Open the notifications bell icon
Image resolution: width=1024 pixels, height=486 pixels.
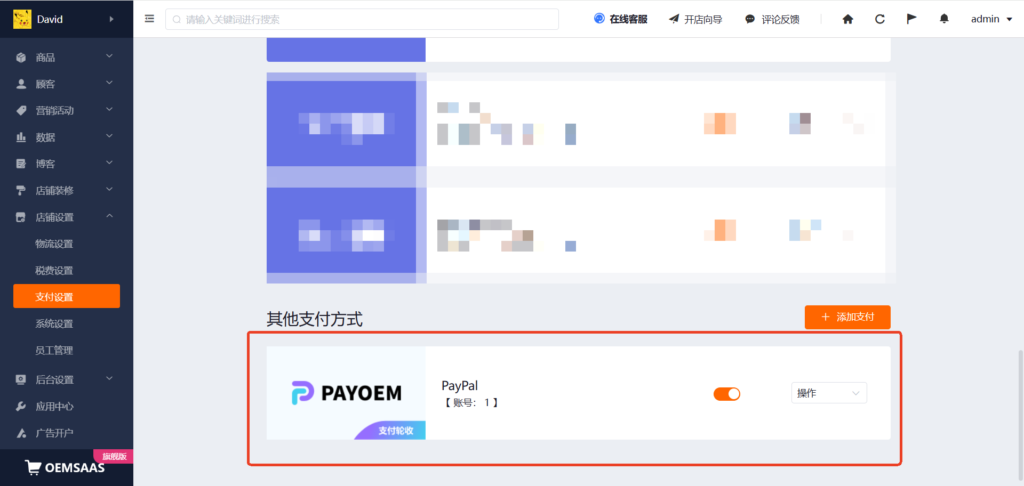(944, 19)
